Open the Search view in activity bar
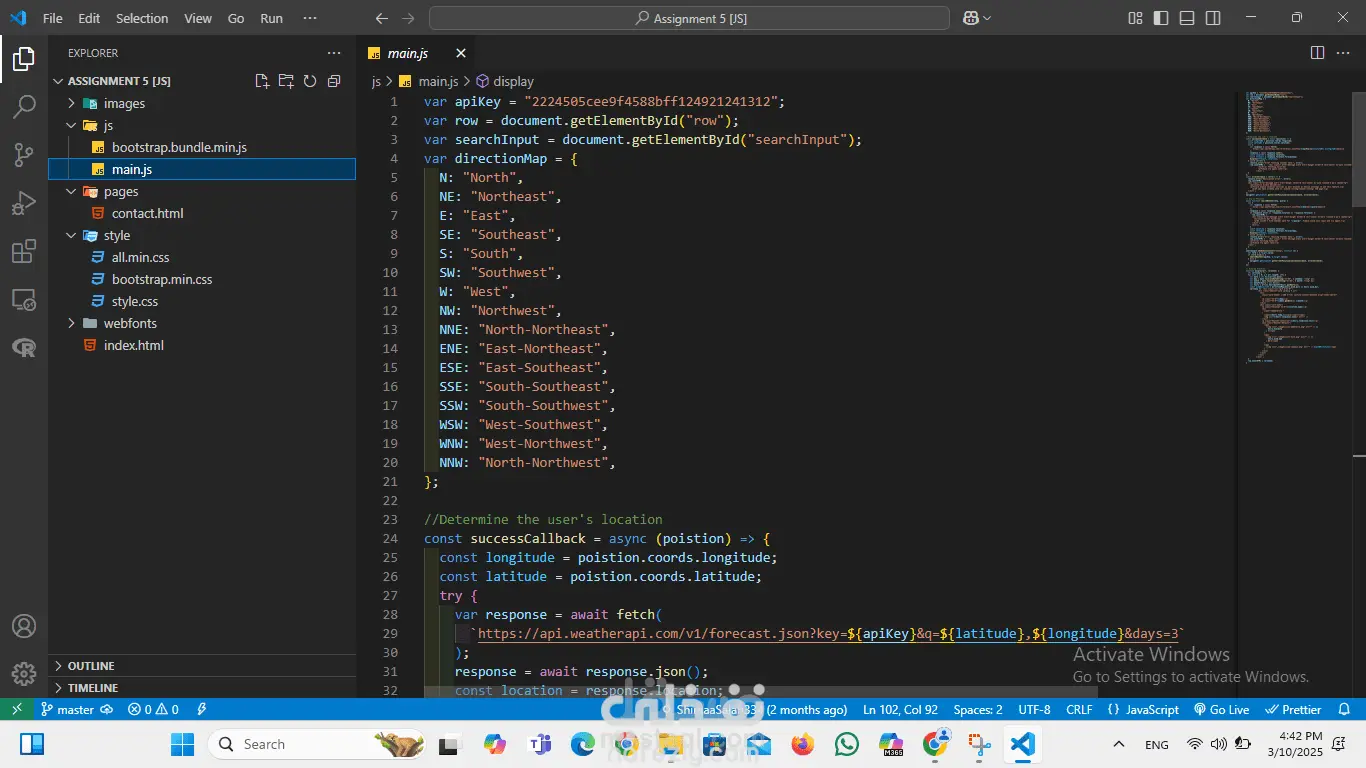The image size is (1366, 768). pos(24,107)
